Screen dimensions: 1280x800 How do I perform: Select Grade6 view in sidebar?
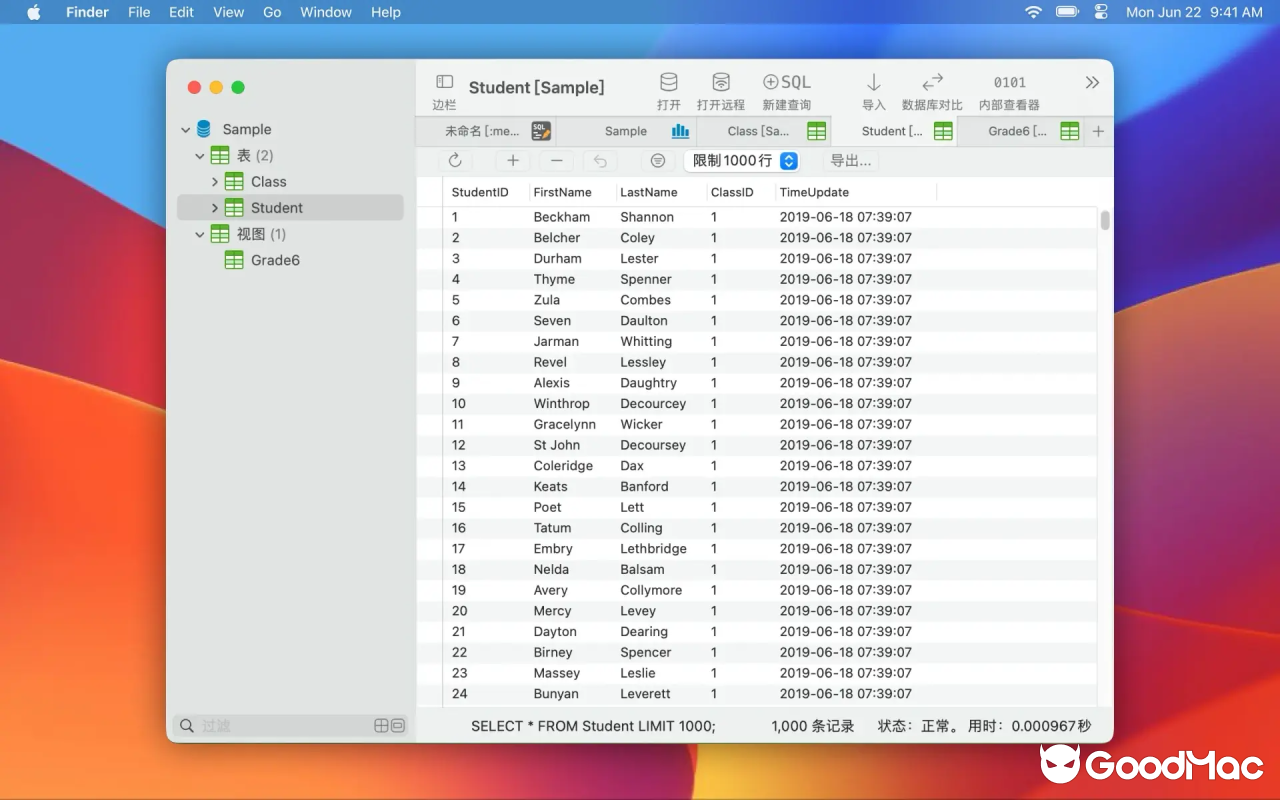coord(275,260)
